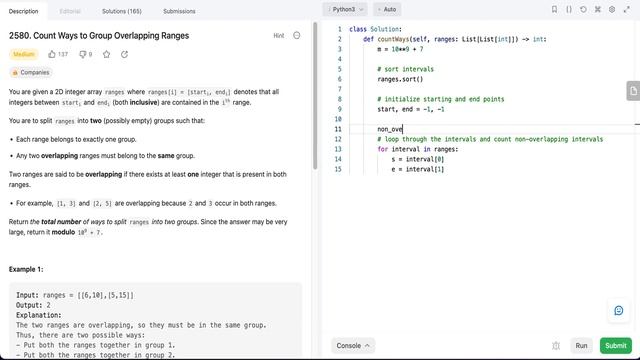Viewport: 640px width, 360px height.
Task: Downvote the problem with thumbs-down icon
Action: click(x=82, y=54)
